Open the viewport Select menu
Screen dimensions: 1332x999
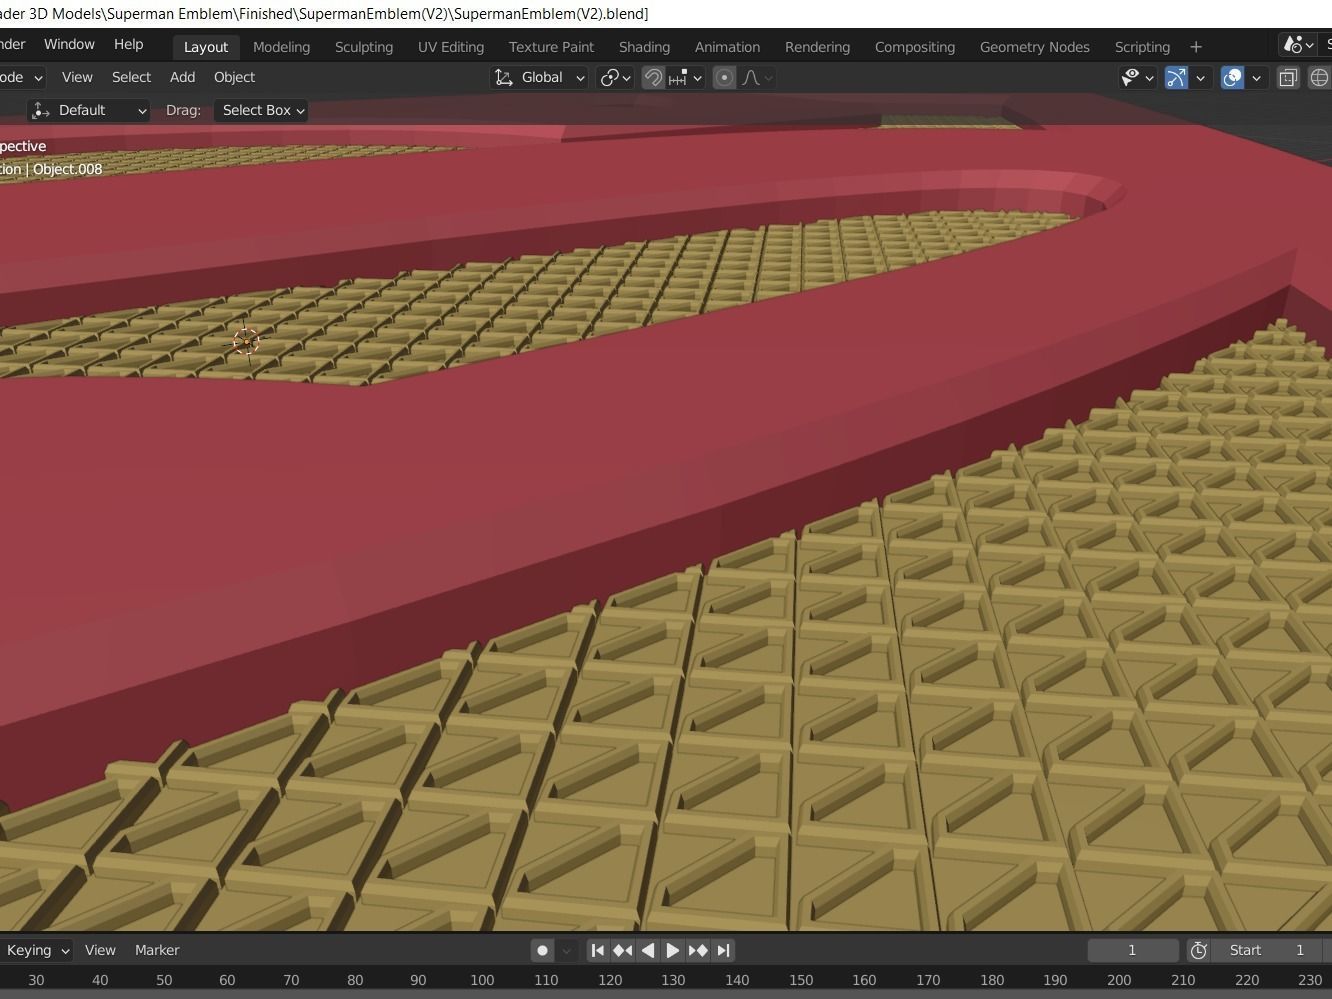(x=131, y=77)
